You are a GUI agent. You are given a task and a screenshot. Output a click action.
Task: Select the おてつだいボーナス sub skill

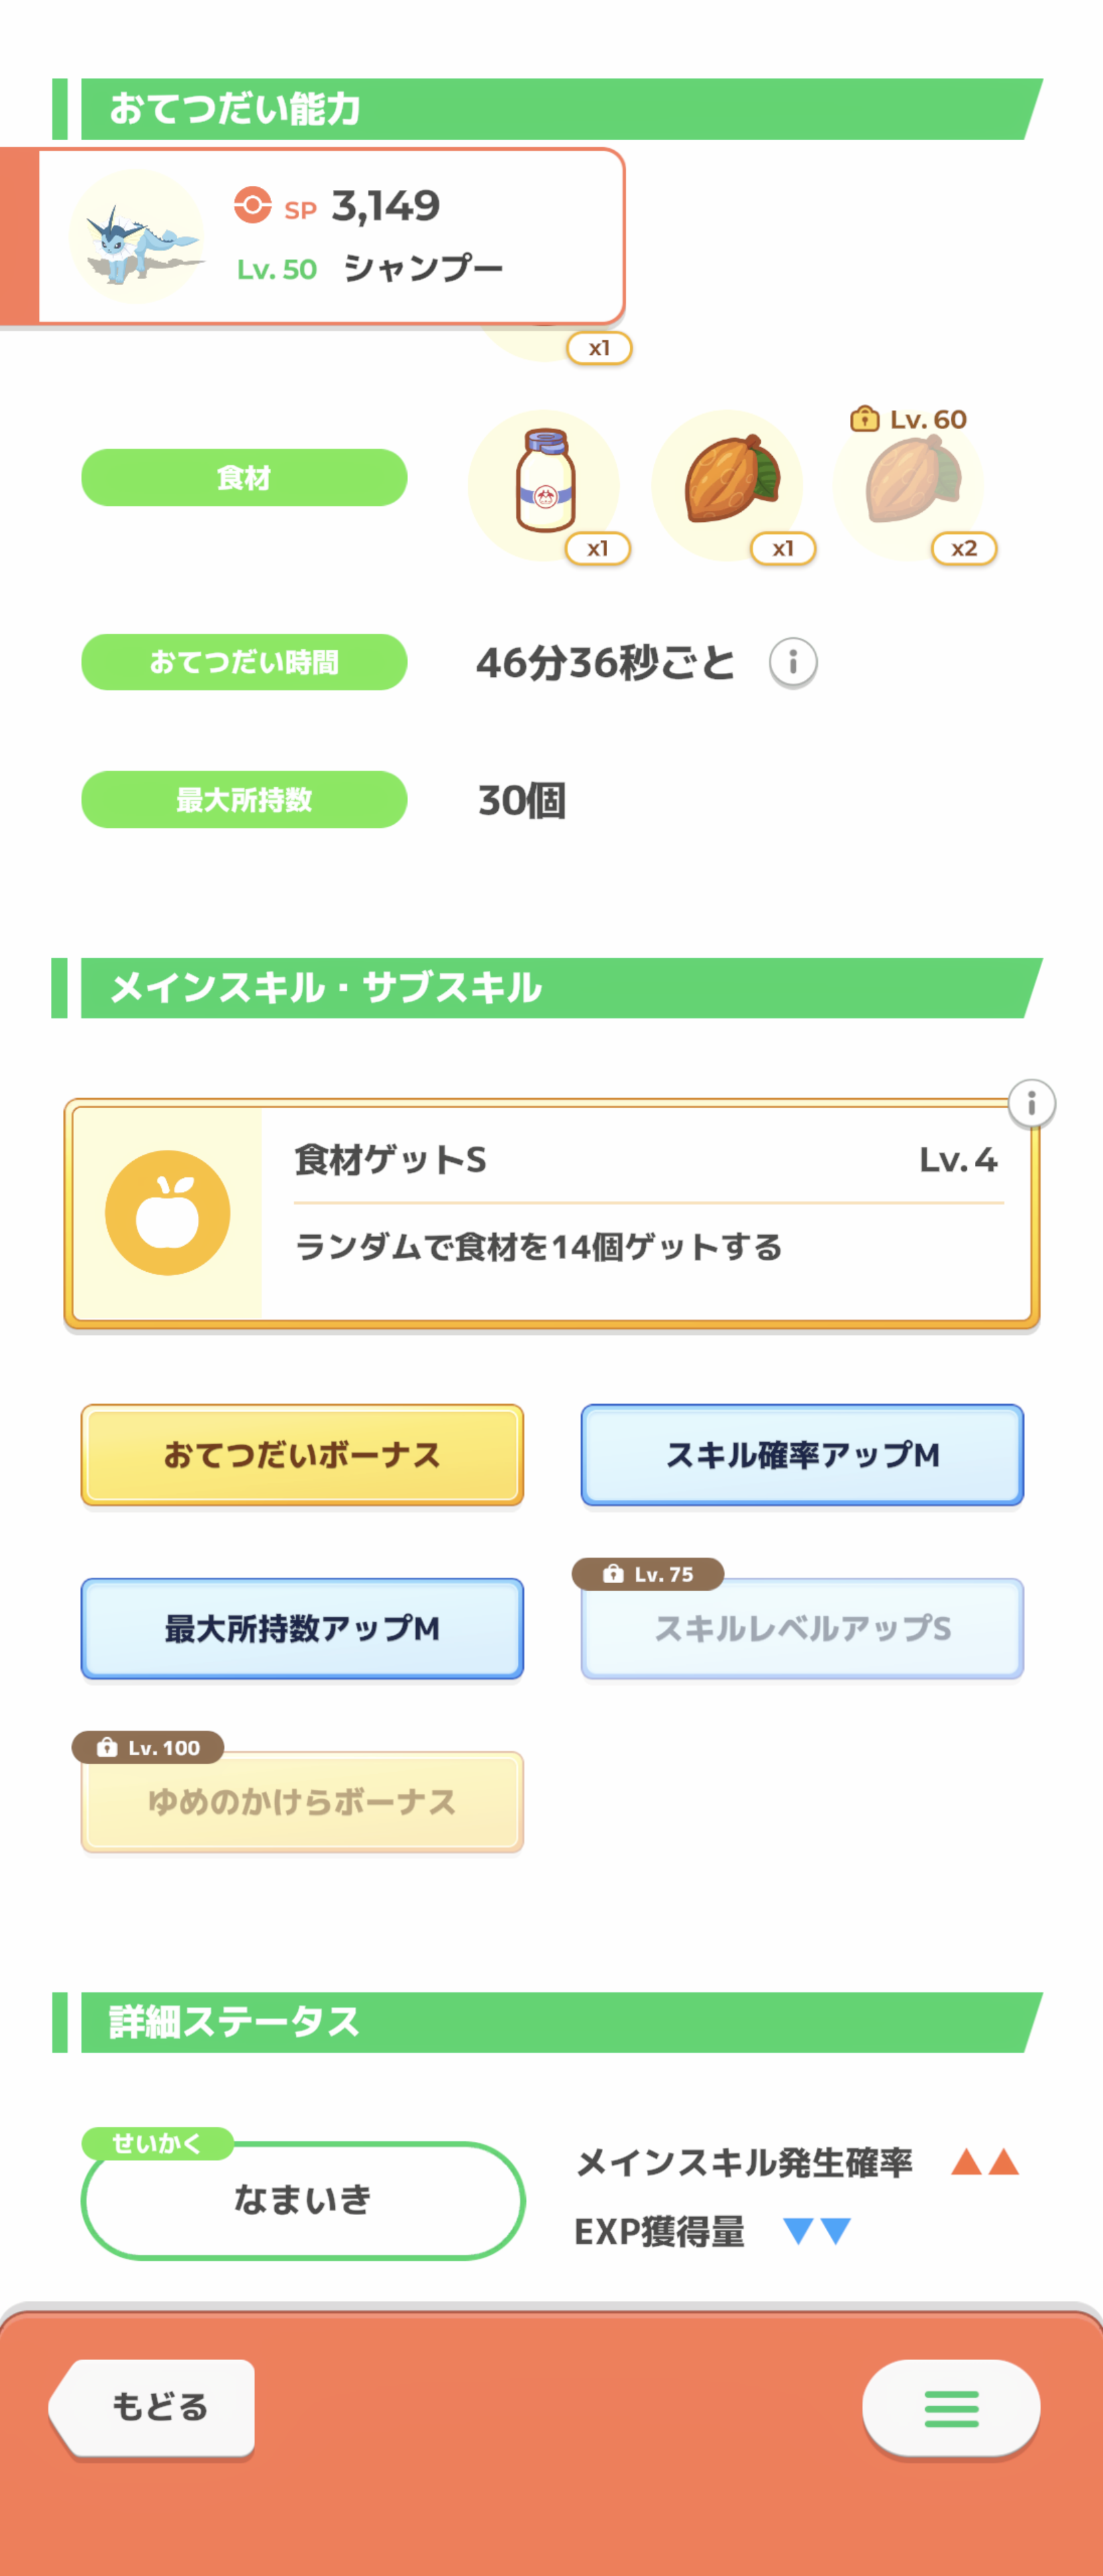coord(302,1455)
